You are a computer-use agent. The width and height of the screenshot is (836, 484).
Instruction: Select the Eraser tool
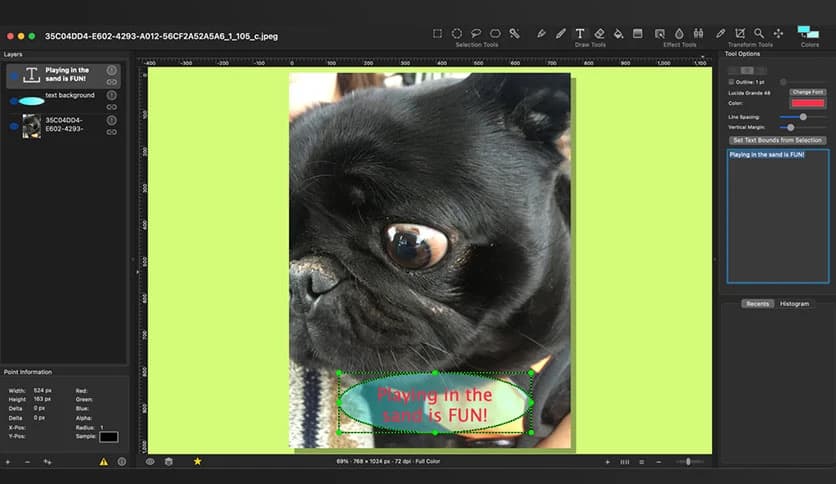click(x=599, y=33)
